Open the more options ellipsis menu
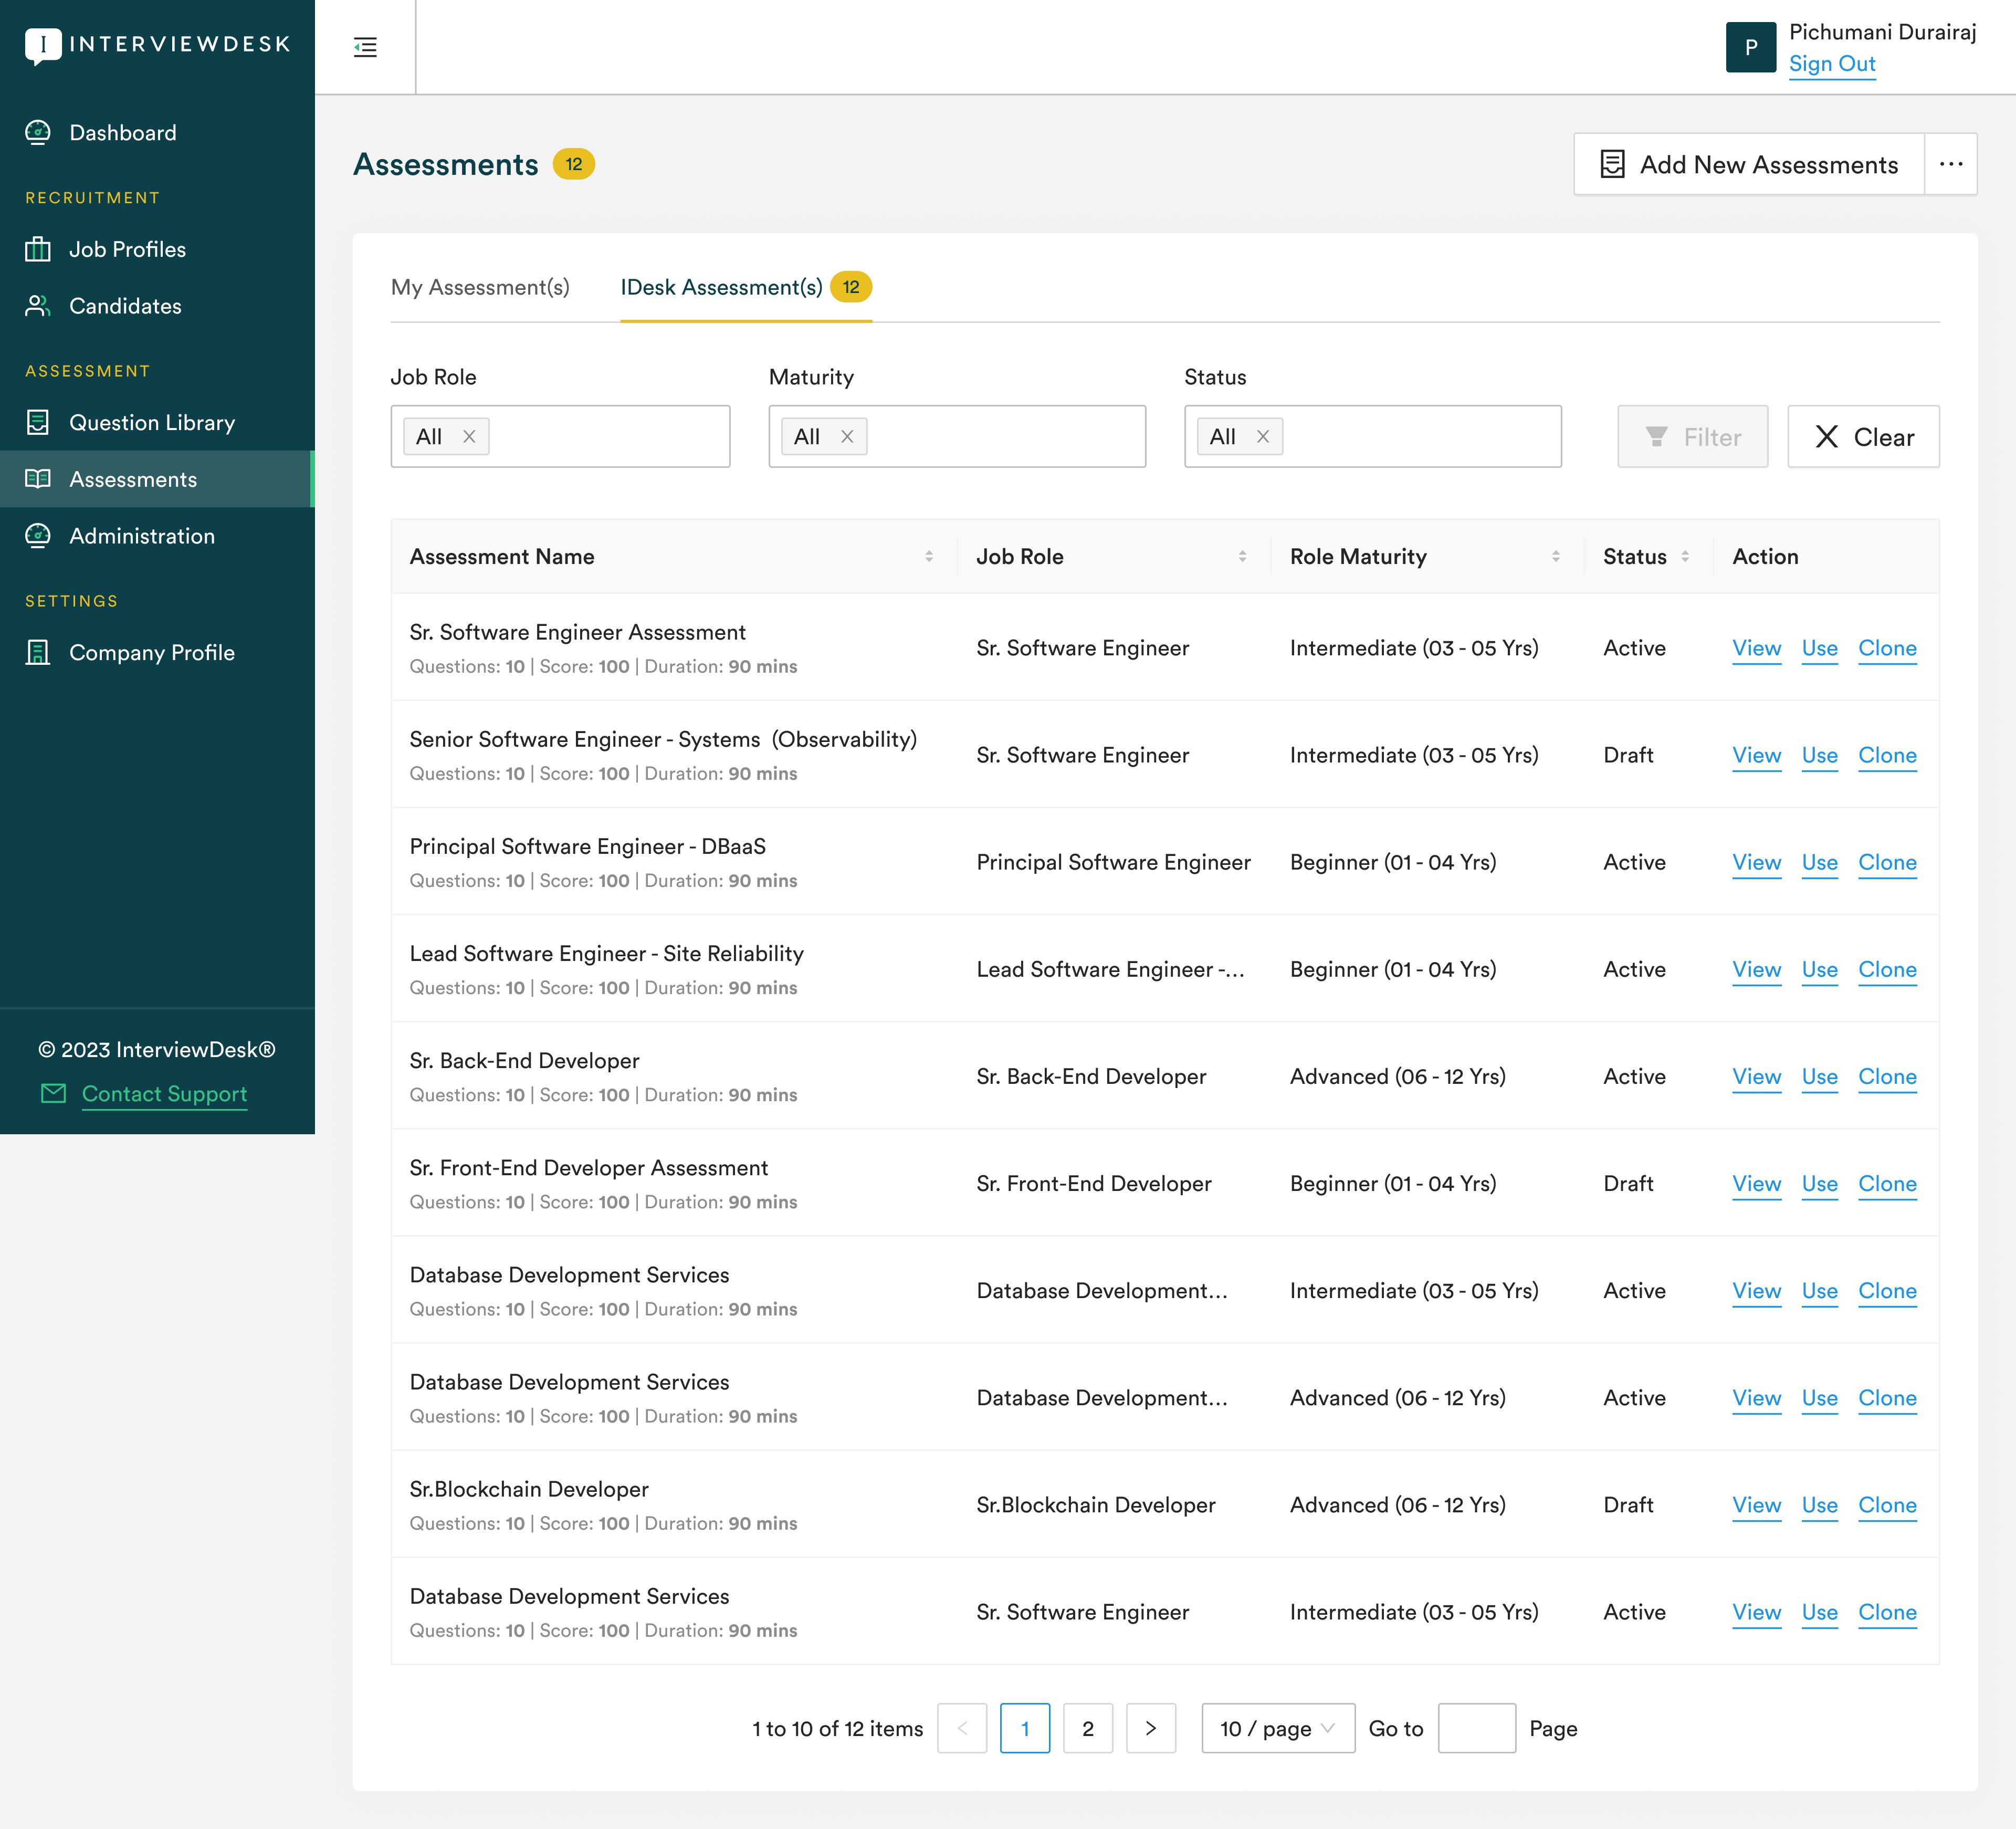Viewport: 2016px width, 1829px height. coord(1950,164)
